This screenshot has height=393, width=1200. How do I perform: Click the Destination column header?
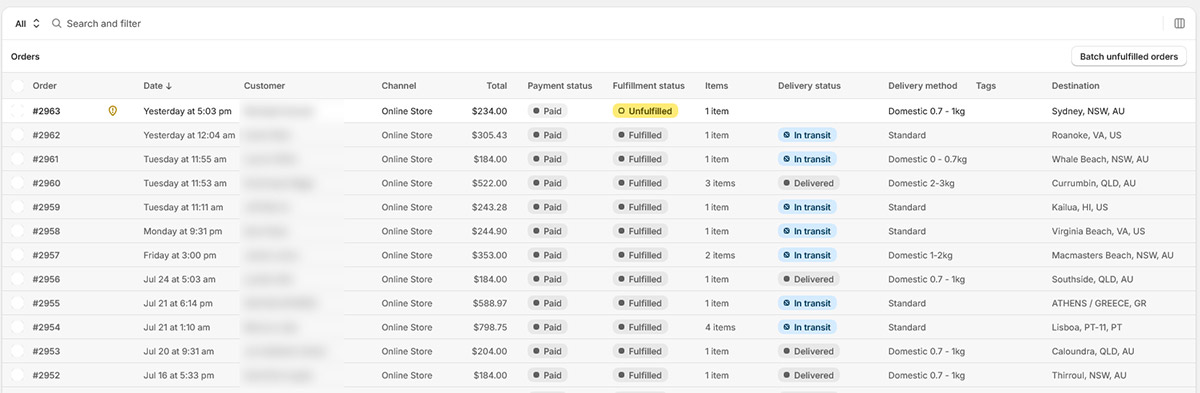(1075, 86)
